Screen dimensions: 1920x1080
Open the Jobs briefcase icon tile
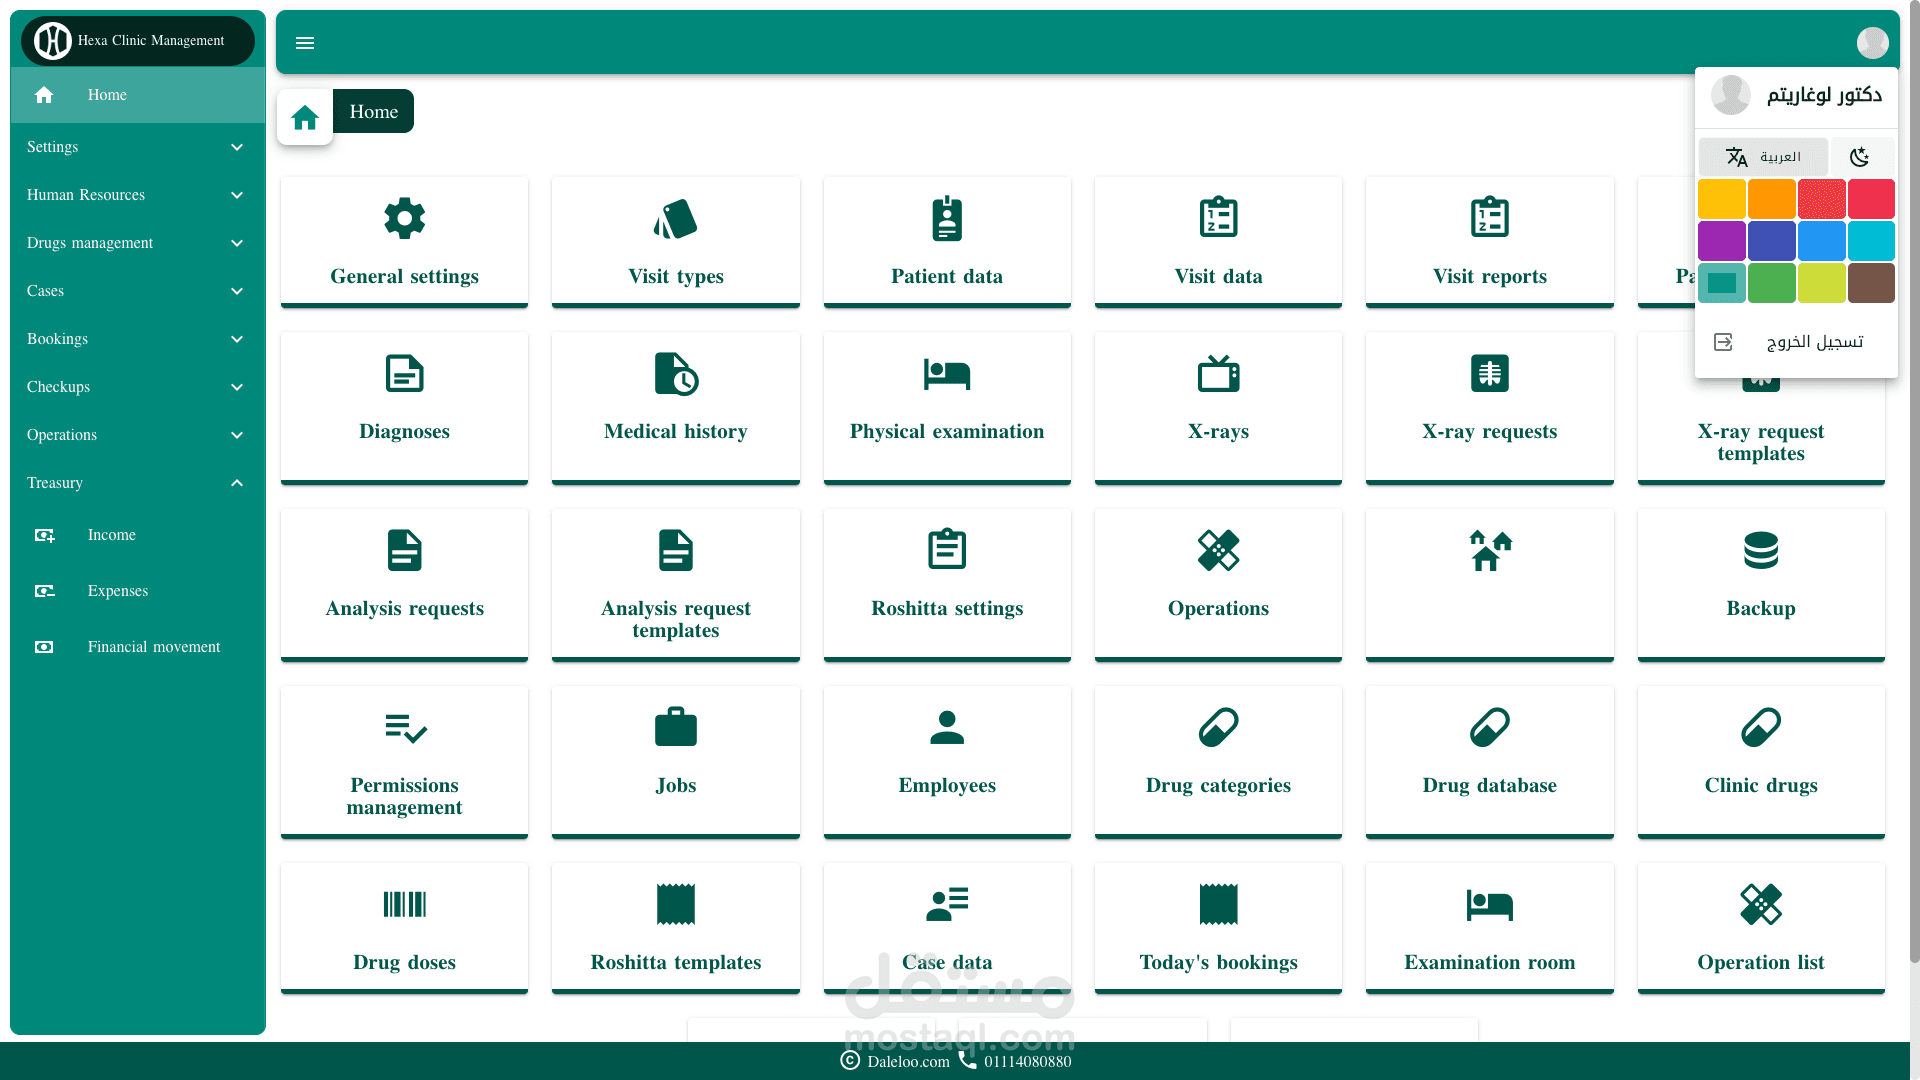(x=676, y=728)
